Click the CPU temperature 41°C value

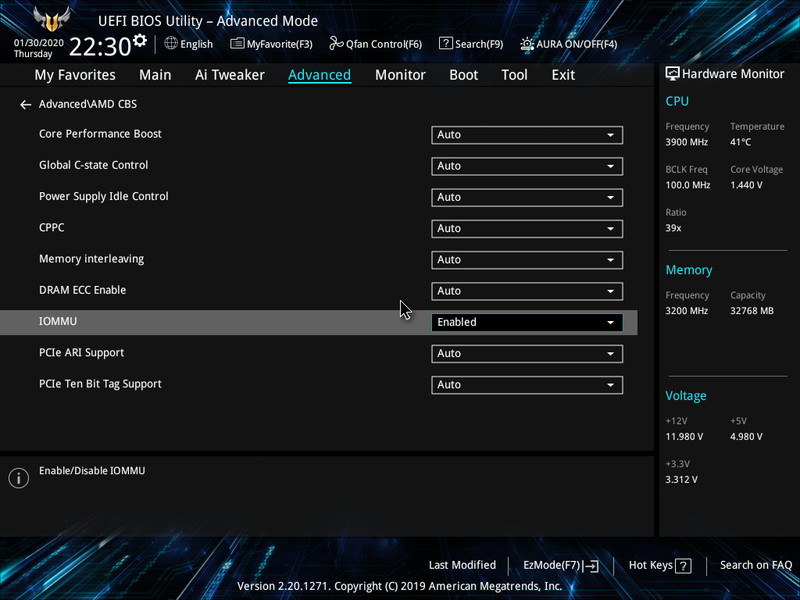pyautogui.click(x=740, y=142)
